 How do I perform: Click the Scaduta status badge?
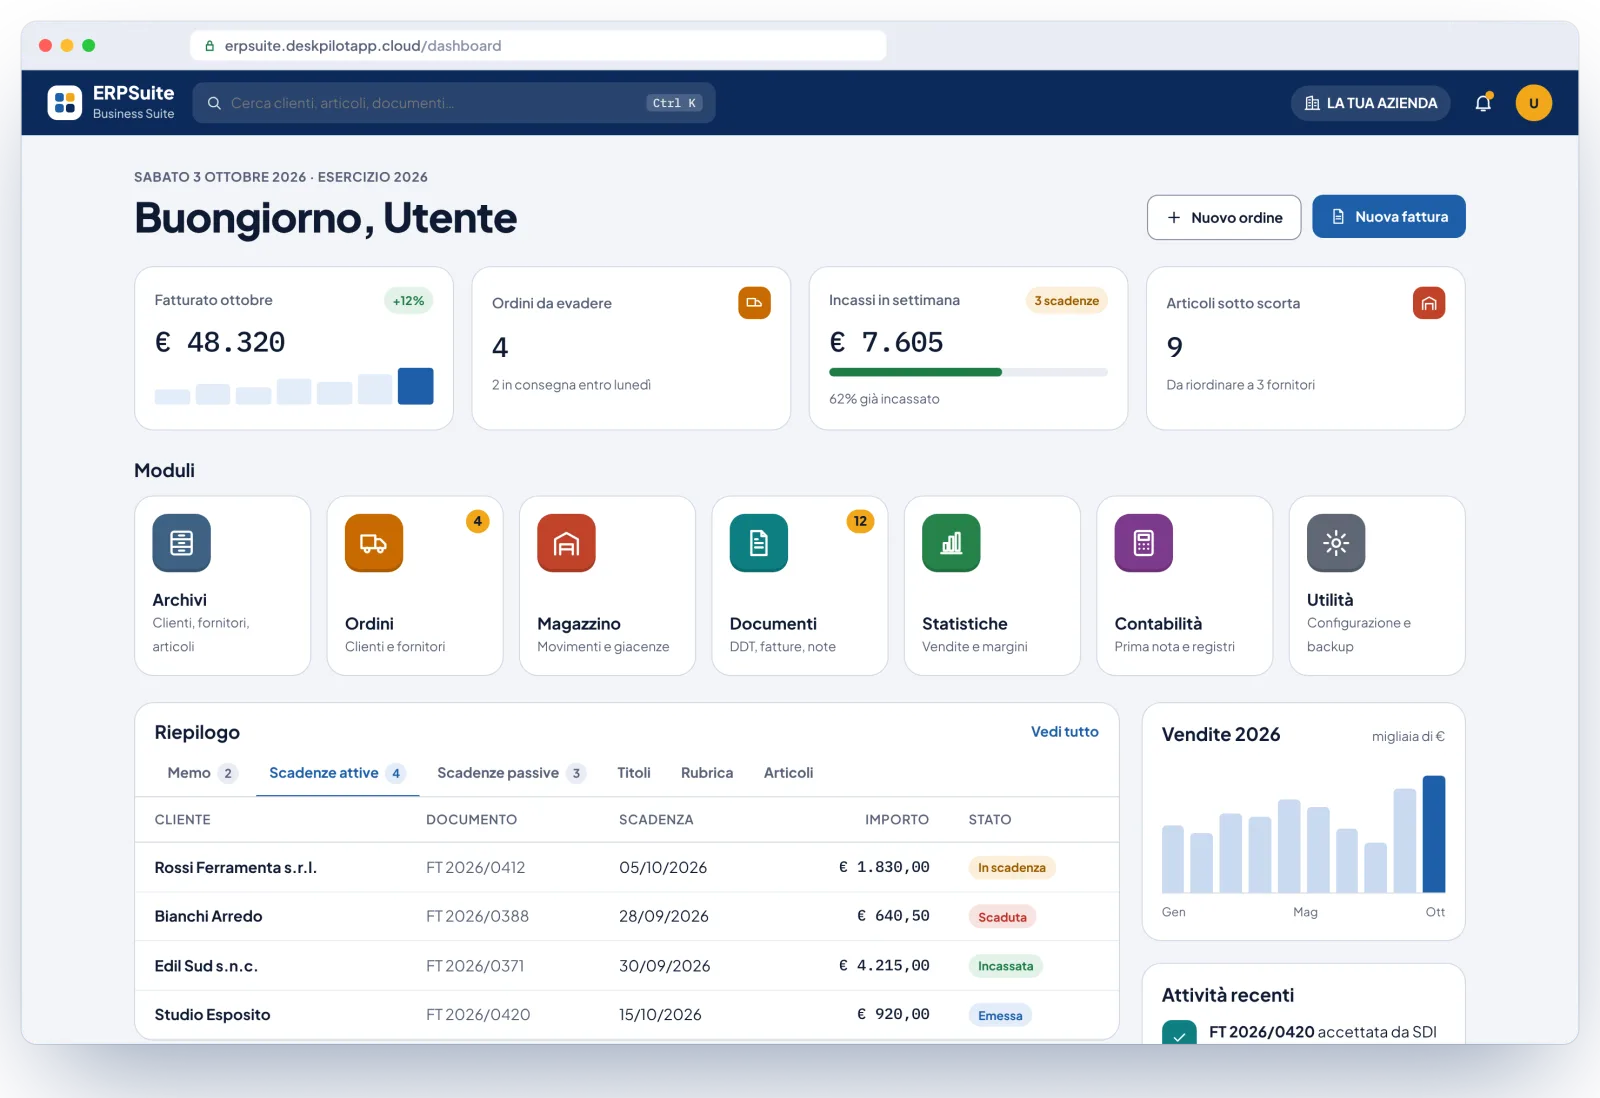click(x=1002, y=917)
